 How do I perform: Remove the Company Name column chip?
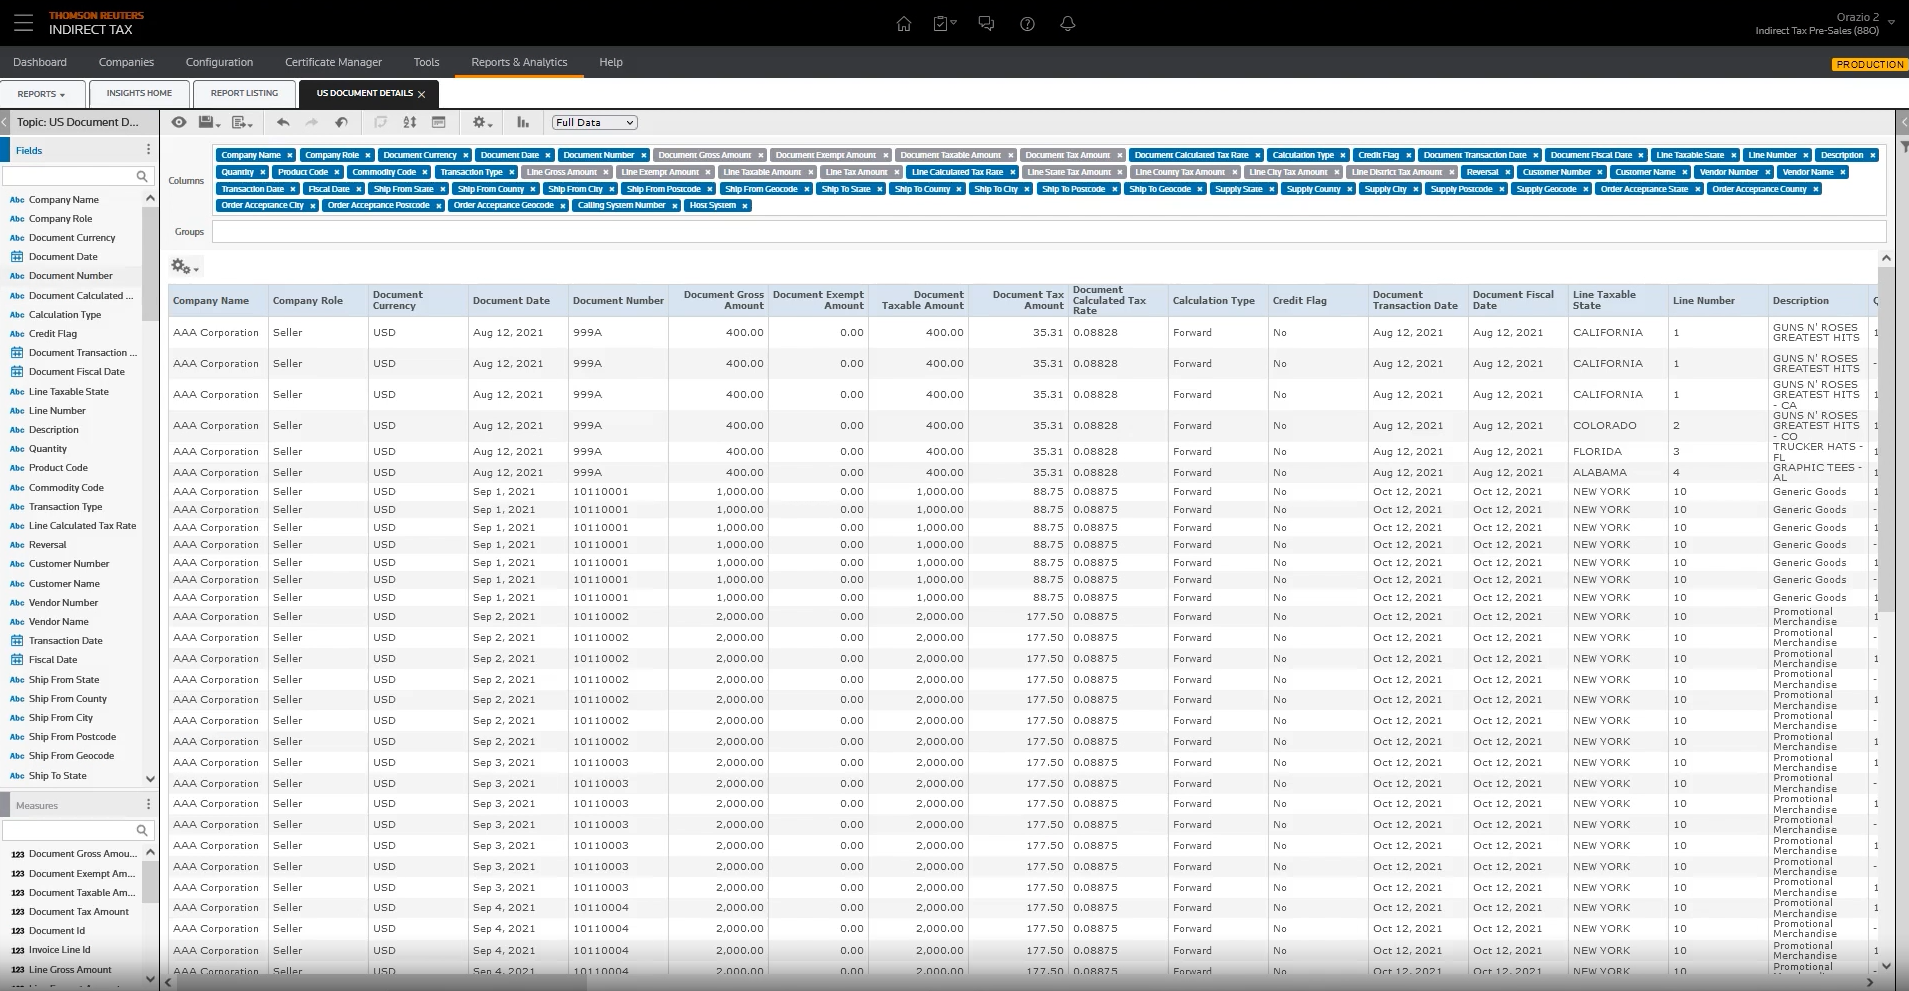click(x=290, y=156)
